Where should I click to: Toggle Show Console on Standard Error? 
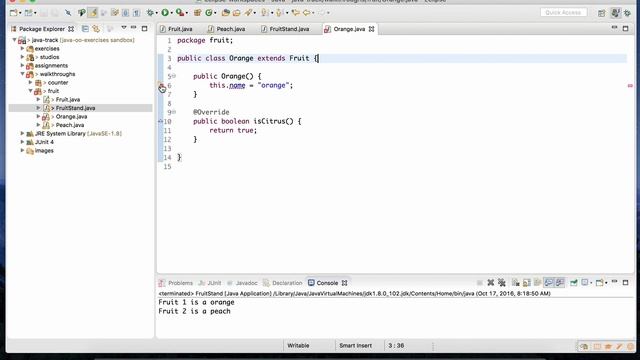point(560,282)
